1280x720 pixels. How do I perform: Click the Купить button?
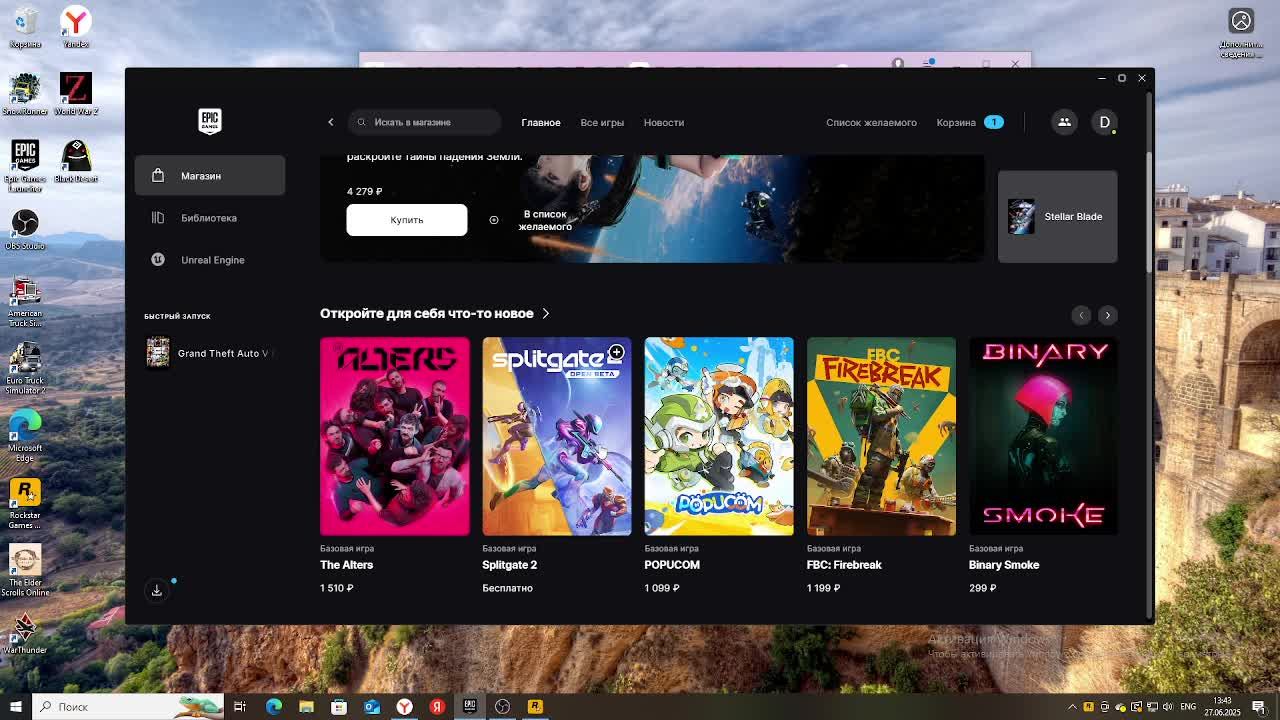(x=407, y=220)
